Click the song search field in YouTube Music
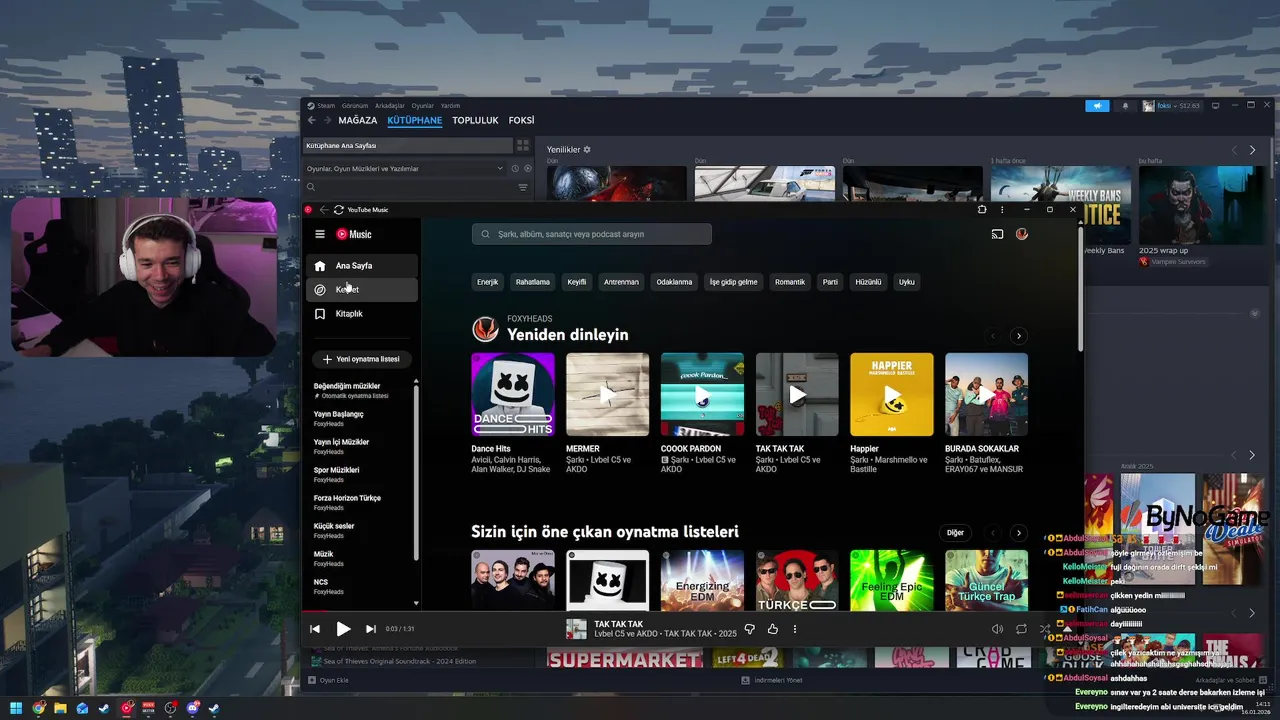This screenshot has height=720, width=1280. (592, 234)
